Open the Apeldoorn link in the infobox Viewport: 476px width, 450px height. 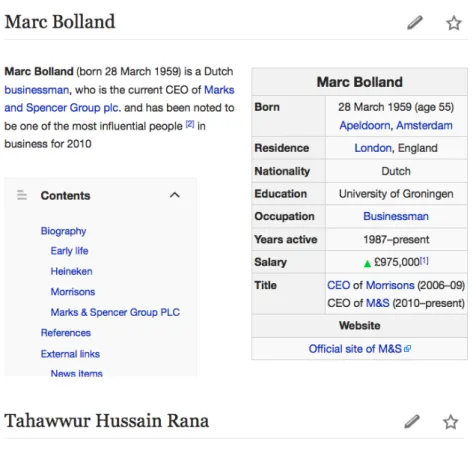365,126
